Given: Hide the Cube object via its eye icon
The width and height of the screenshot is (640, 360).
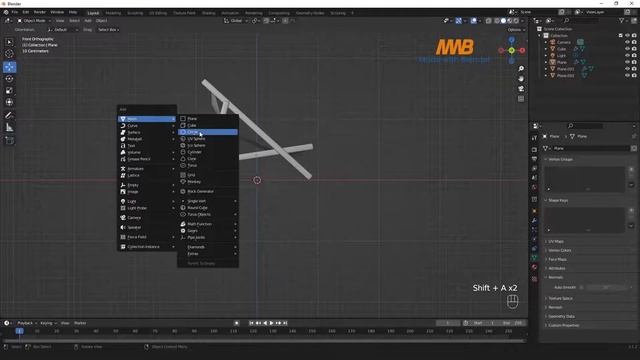Looking at the screenshot, I should click(x=627, y=49).
